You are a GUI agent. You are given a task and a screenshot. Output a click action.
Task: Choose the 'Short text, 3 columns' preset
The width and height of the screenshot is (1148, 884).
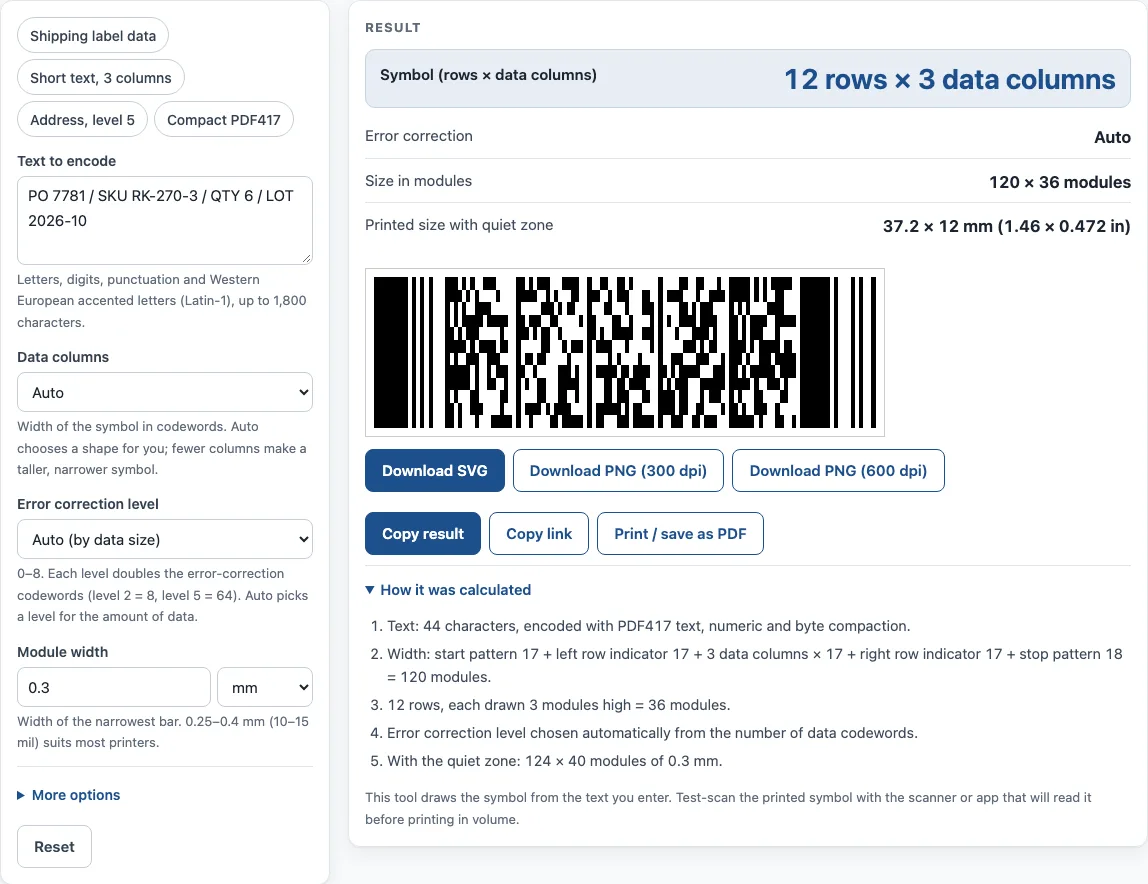click(101, 78)
